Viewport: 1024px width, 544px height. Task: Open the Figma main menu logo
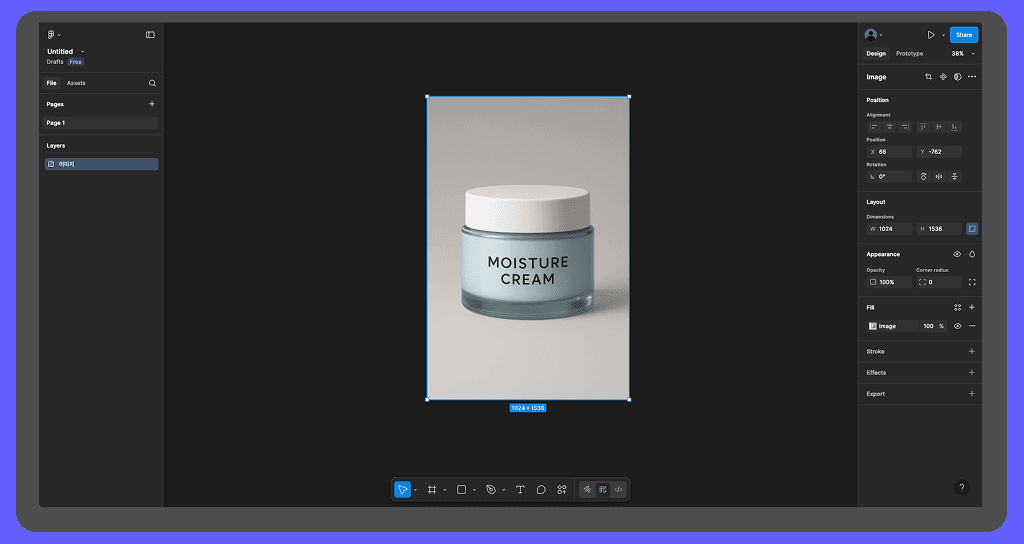[x=51, y=35]
